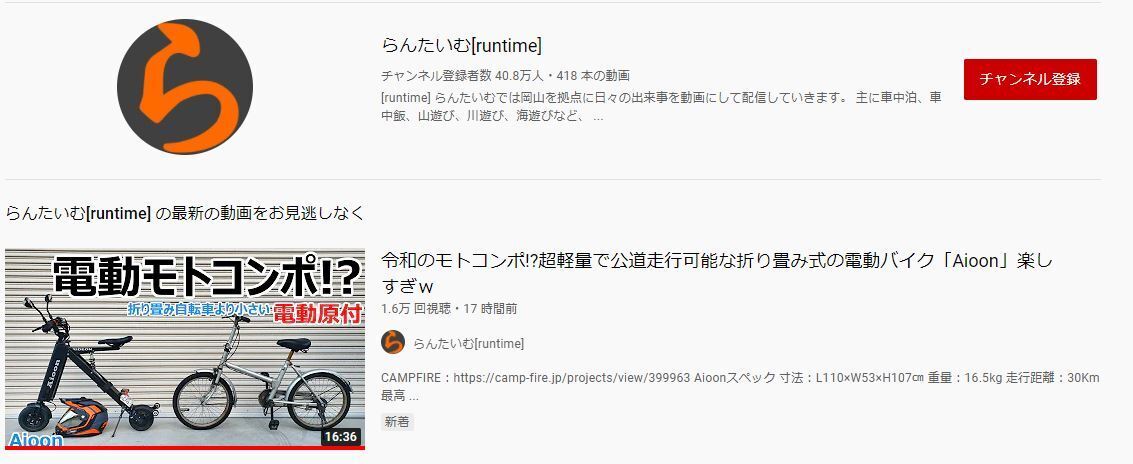Click the orange helmet in the thumbnail

(x=81, y=416)
